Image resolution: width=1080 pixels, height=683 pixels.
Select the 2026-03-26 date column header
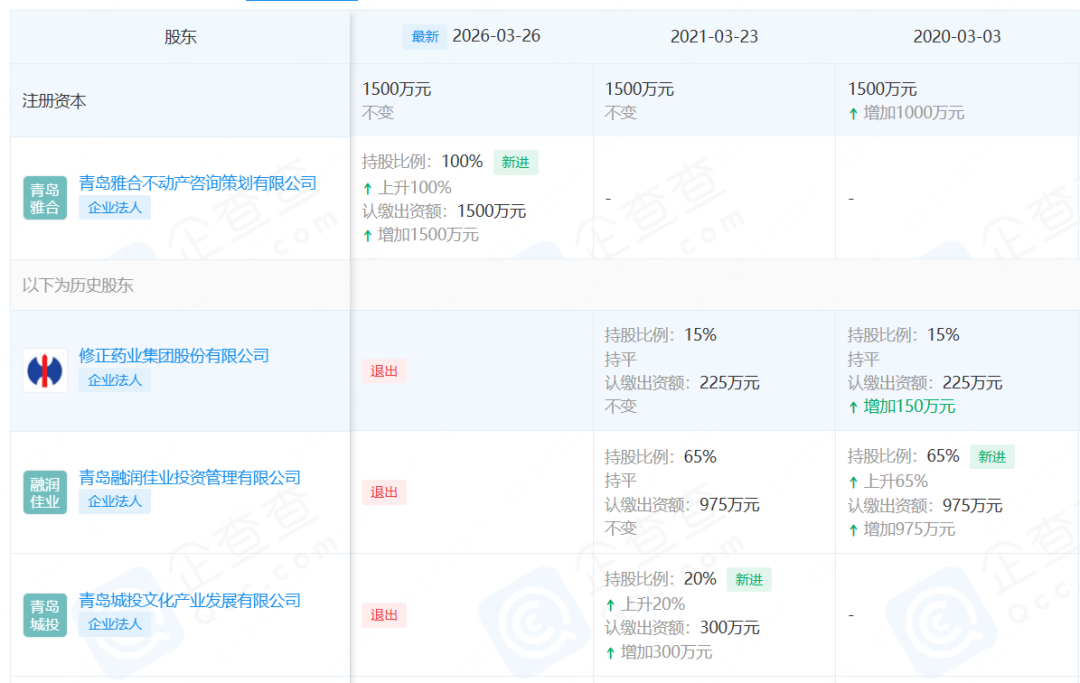496,36
